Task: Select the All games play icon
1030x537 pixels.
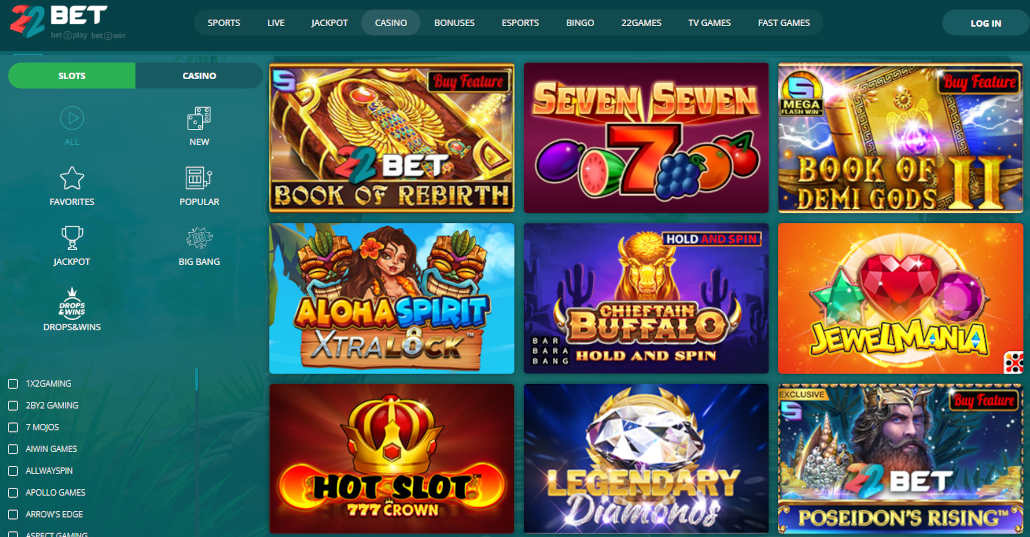Action: 72,119
